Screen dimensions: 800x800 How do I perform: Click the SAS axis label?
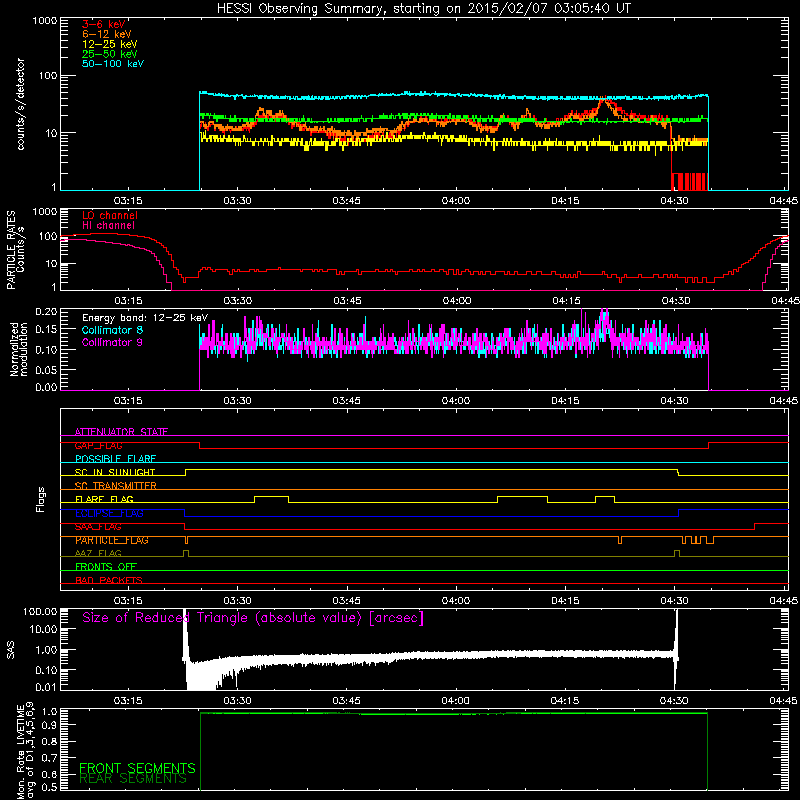pyautogui.click(x=11, y=650)
